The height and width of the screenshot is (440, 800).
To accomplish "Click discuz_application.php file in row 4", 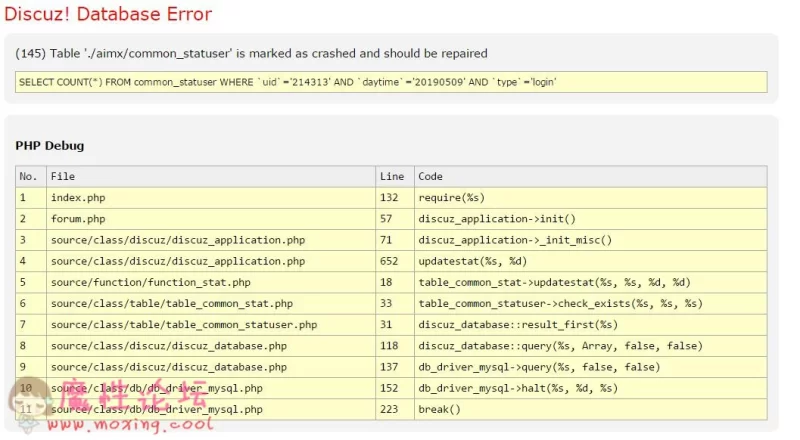I will 211,261.
